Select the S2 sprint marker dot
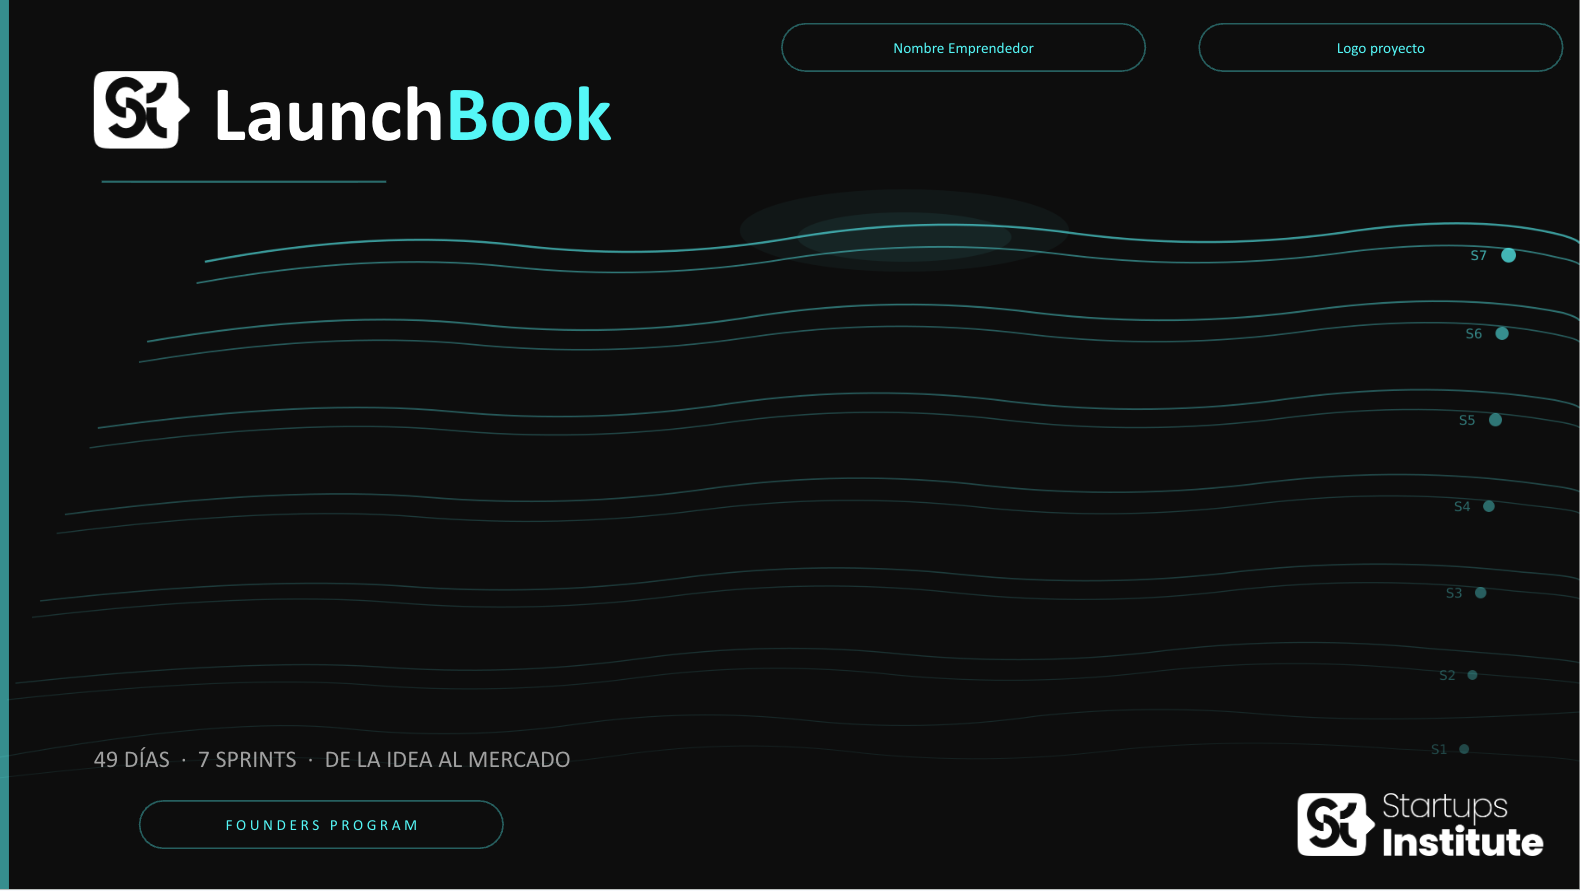 pyautogui.click(x=1472, y=675)
